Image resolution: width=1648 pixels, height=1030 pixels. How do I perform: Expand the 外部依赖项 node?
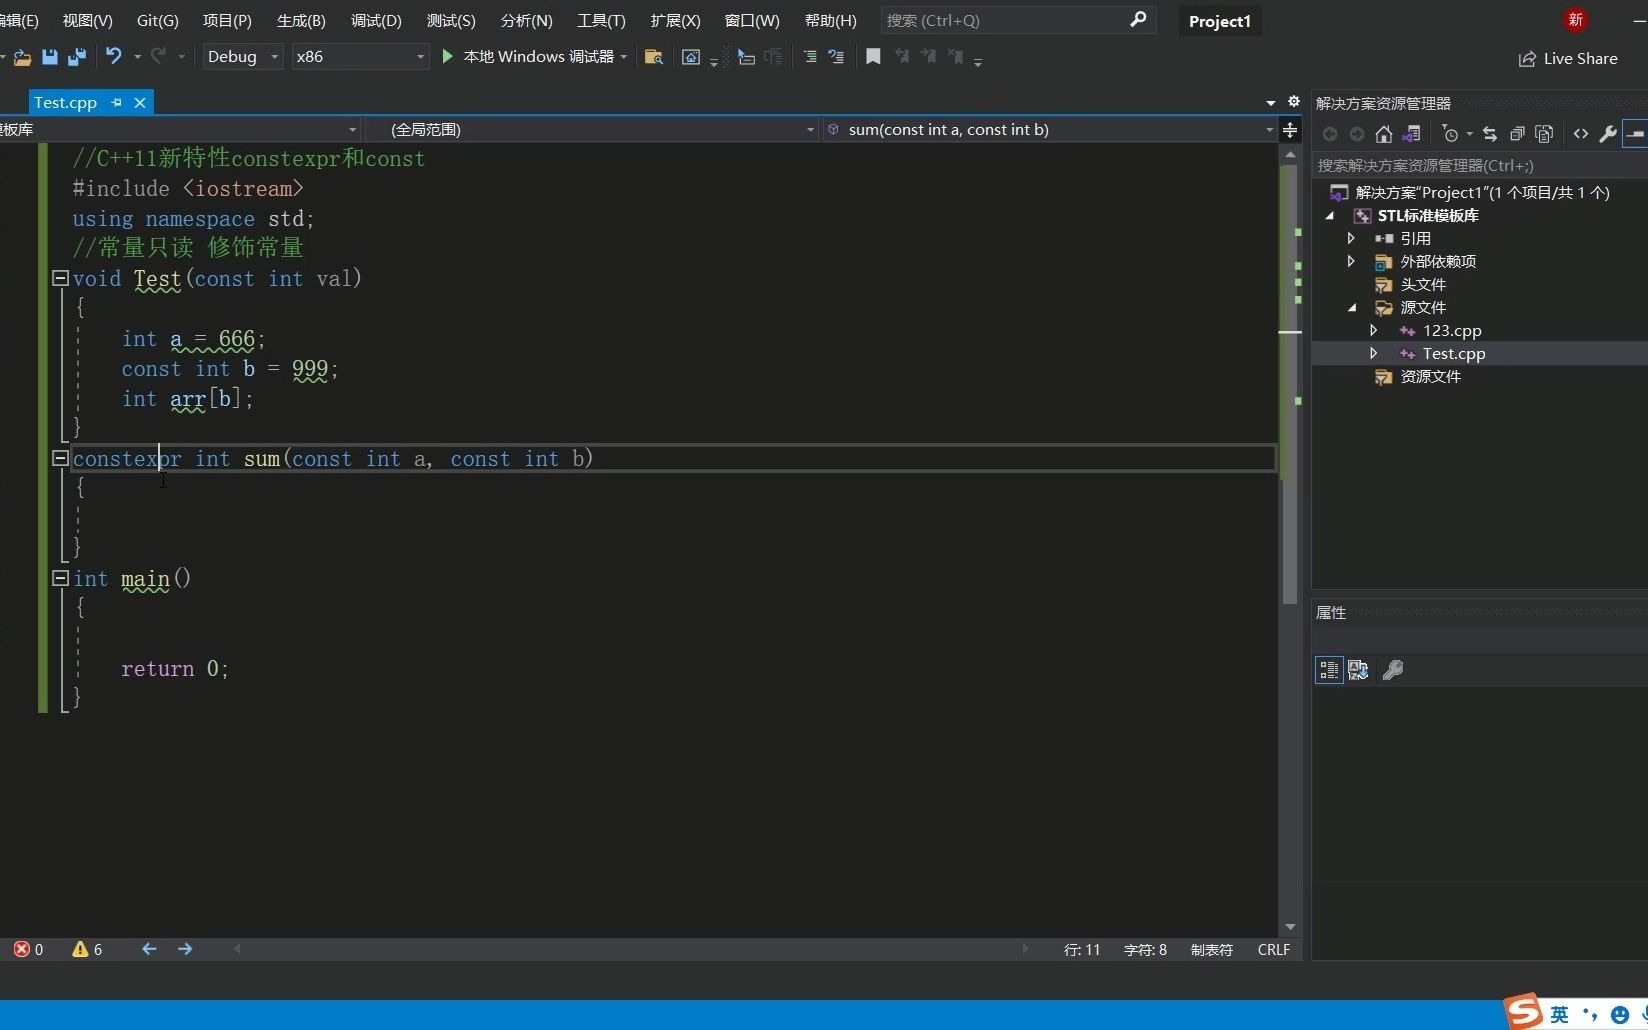1350,261
